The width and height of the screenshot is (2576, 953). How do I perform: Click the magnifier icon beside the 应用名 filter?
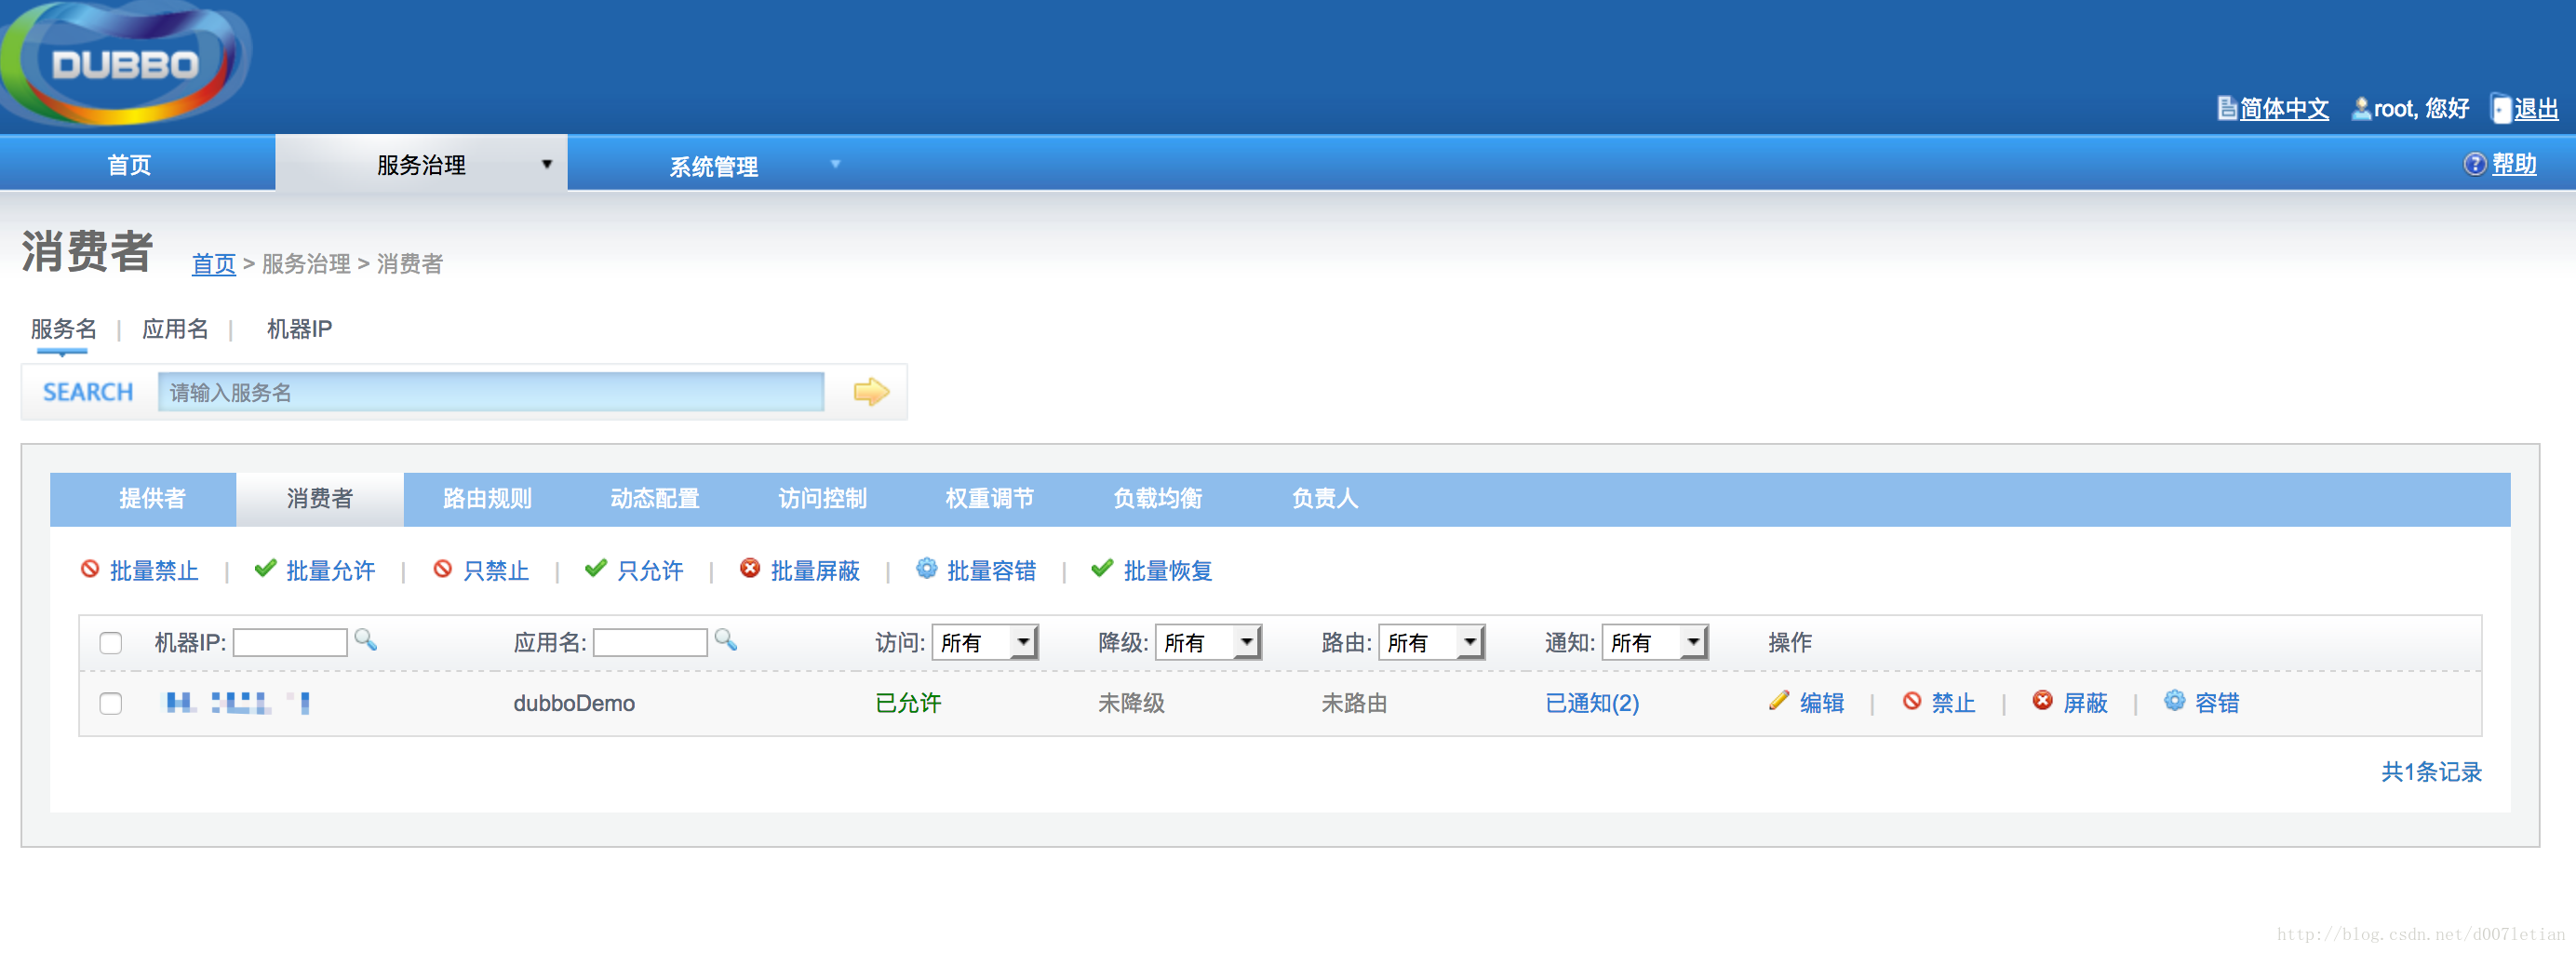726,640
